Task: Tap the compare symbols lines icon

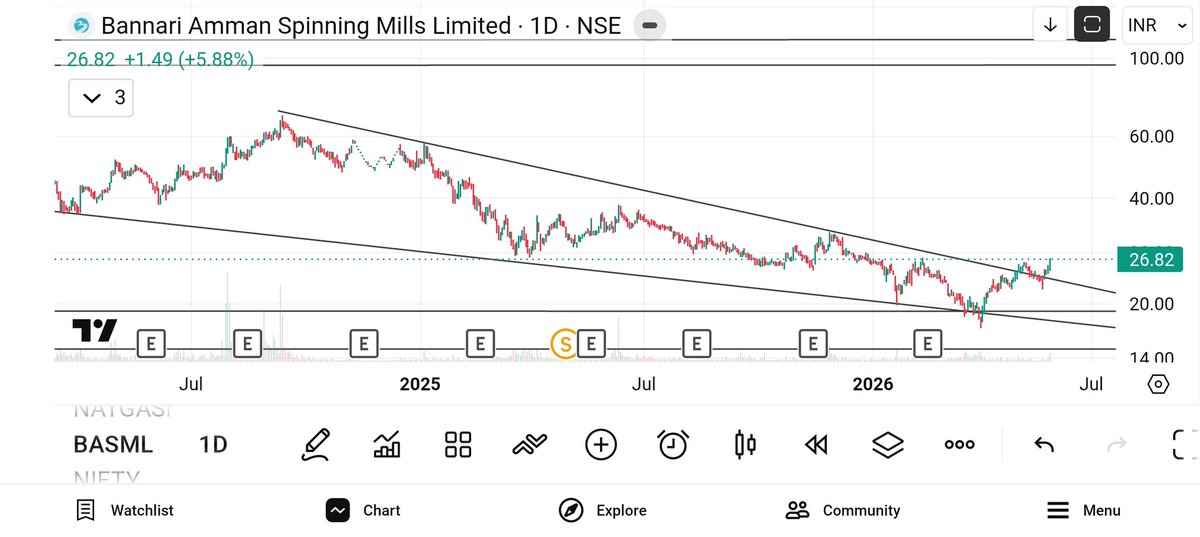Action: 530,445
